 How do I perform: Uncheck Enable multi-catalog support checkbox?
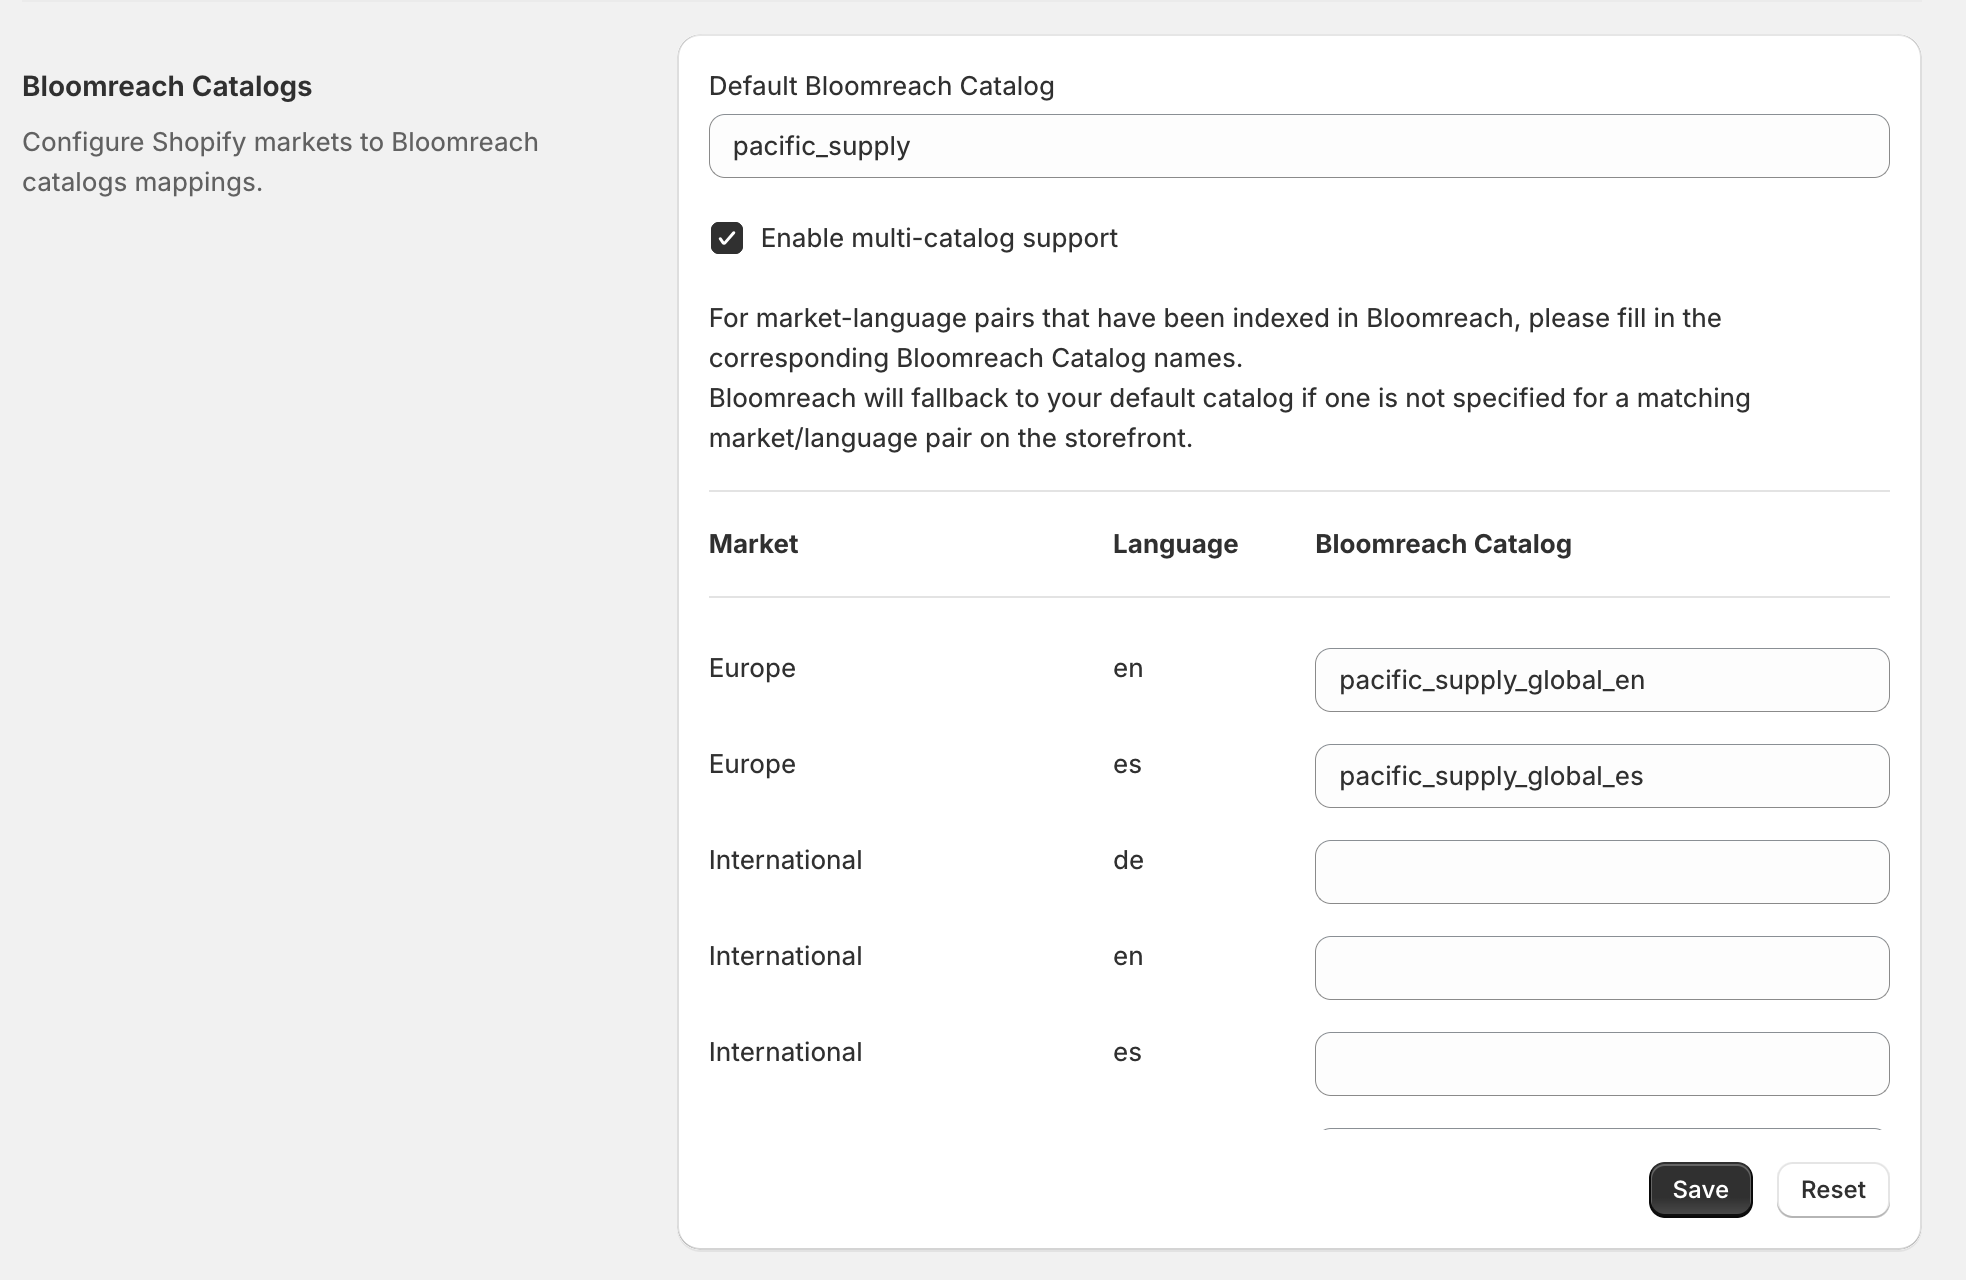pos(727,238)
